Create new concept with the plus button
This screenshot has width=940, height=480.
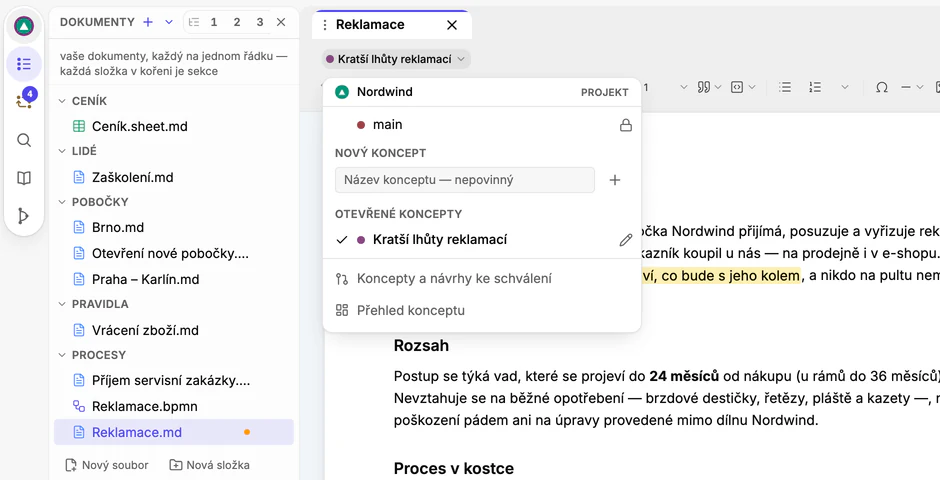coord(614,180)
